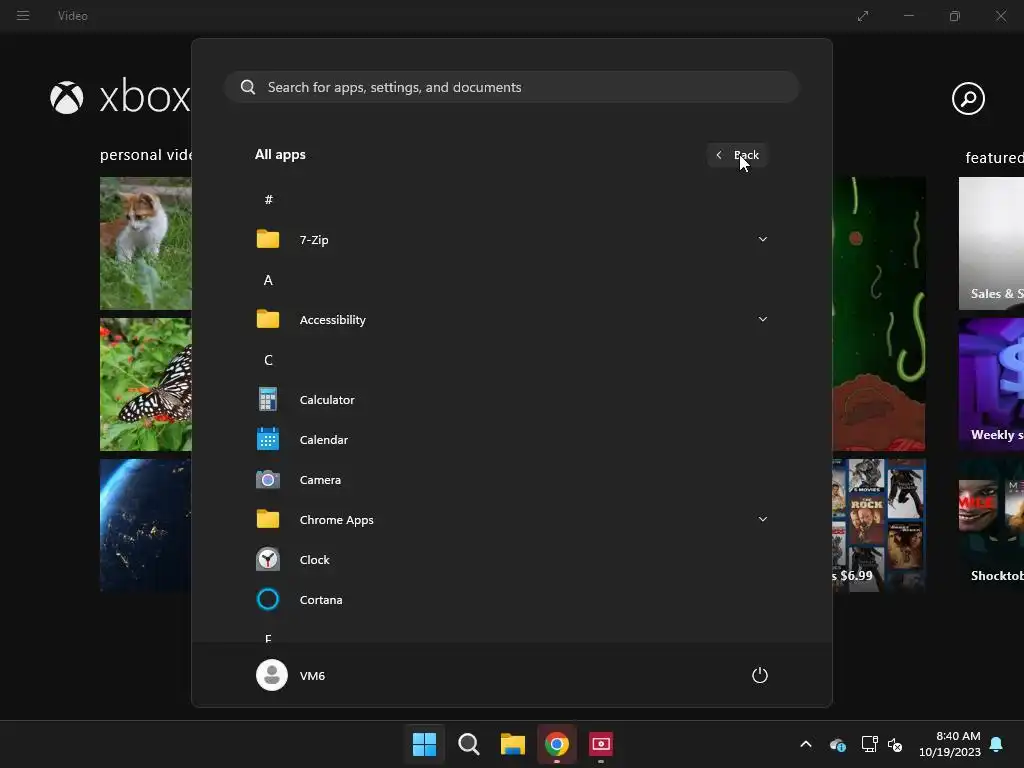The height and width of the screenshot is (768, 1024).
Task: Click the featured section heading
Action: [994, 157]
